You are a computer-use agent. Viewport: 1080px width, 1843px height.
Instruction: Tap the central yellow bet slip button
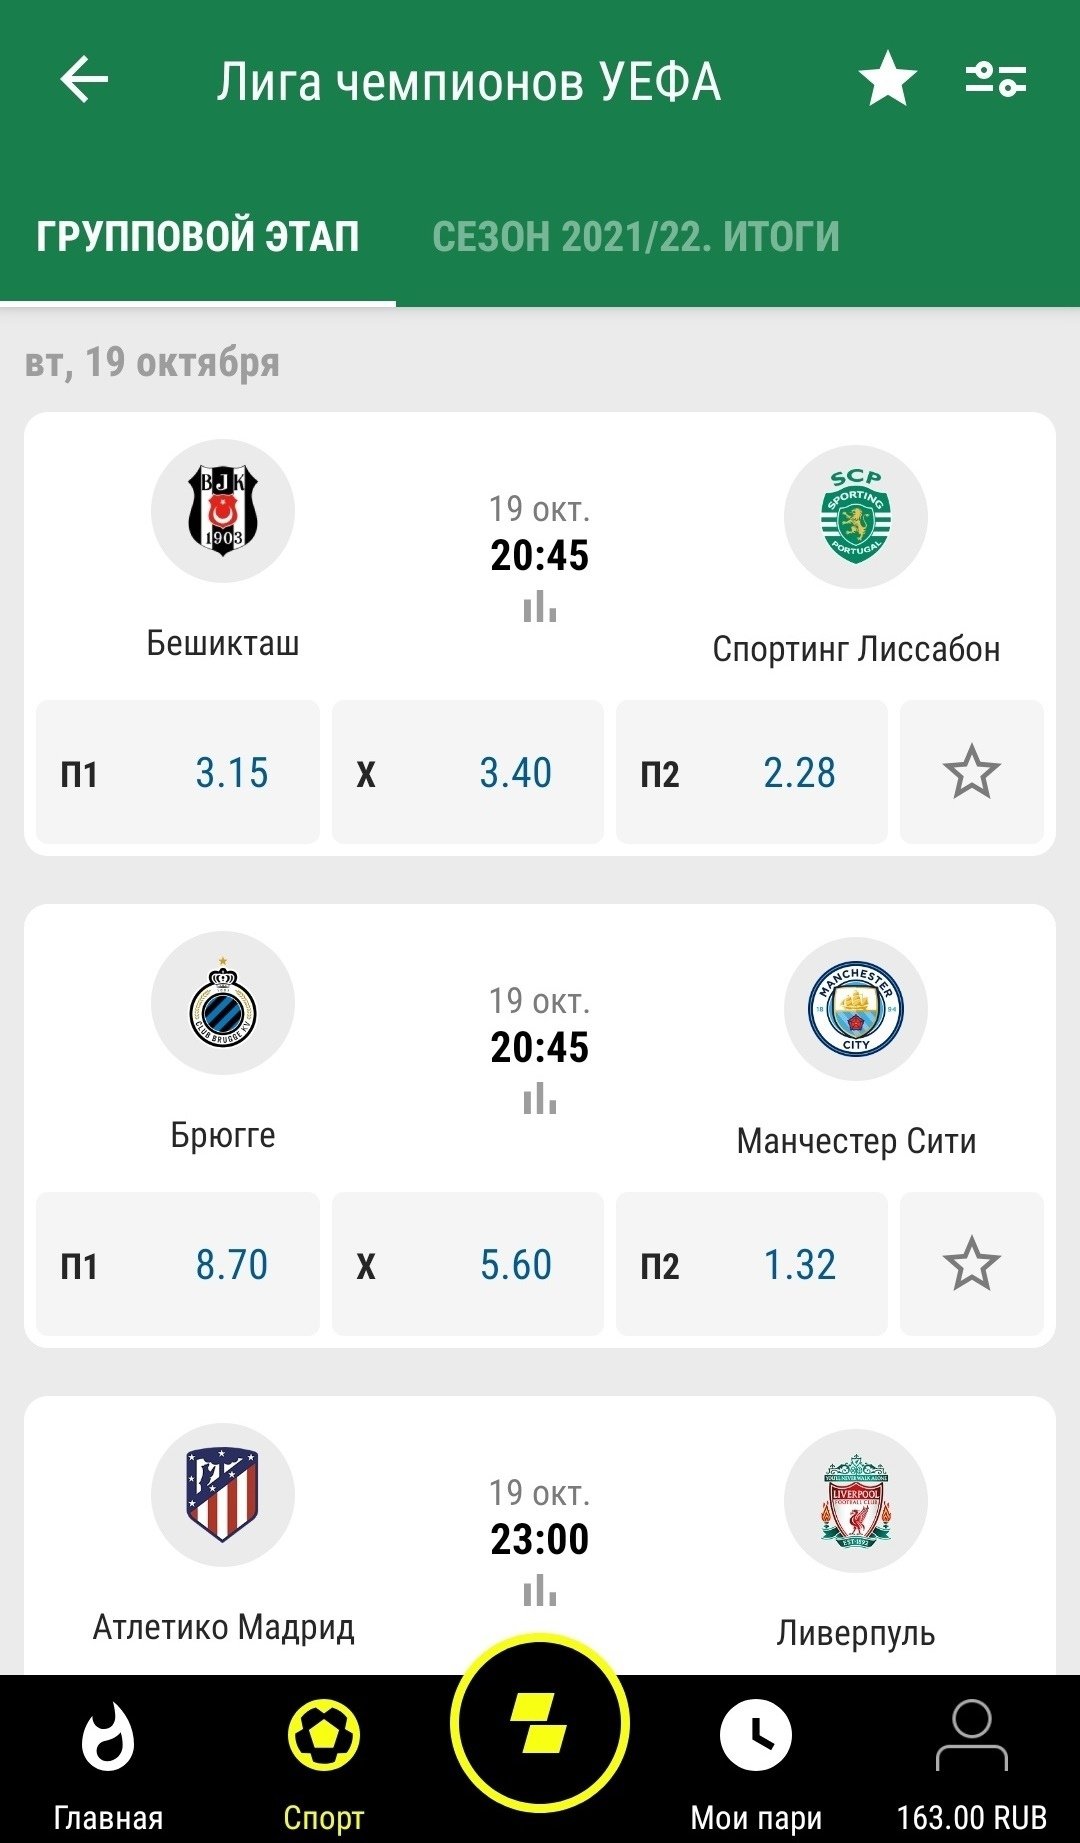coord(540,1724)
